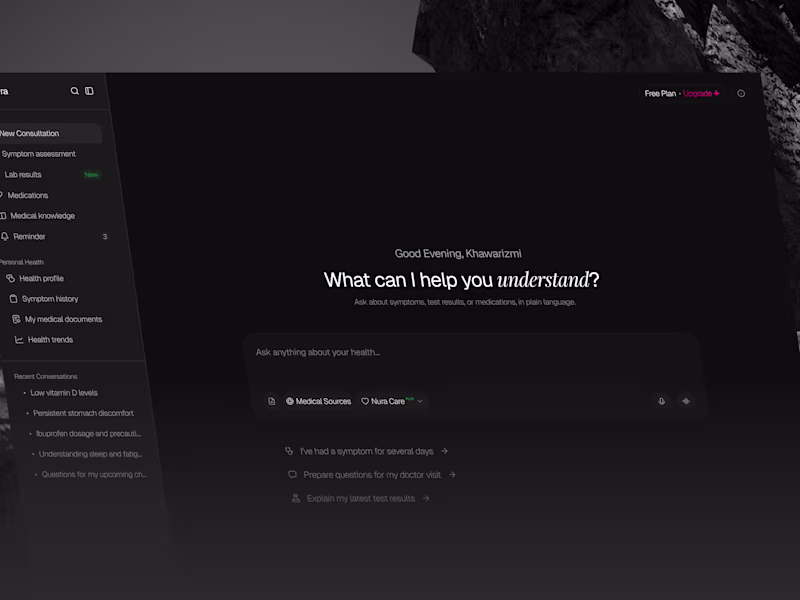Click the pink Upgrade link
800x600 pixels.
(701, 93)
